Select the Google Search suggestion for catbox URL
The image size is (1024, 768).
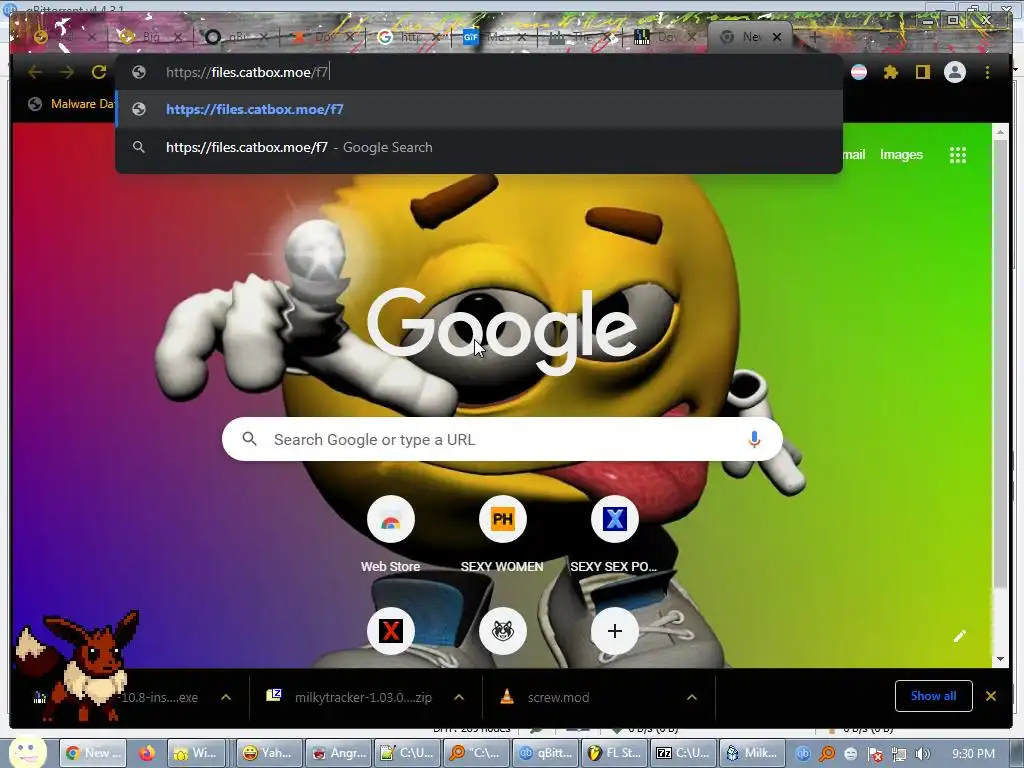pyautogui.click(x=479, y=147)
